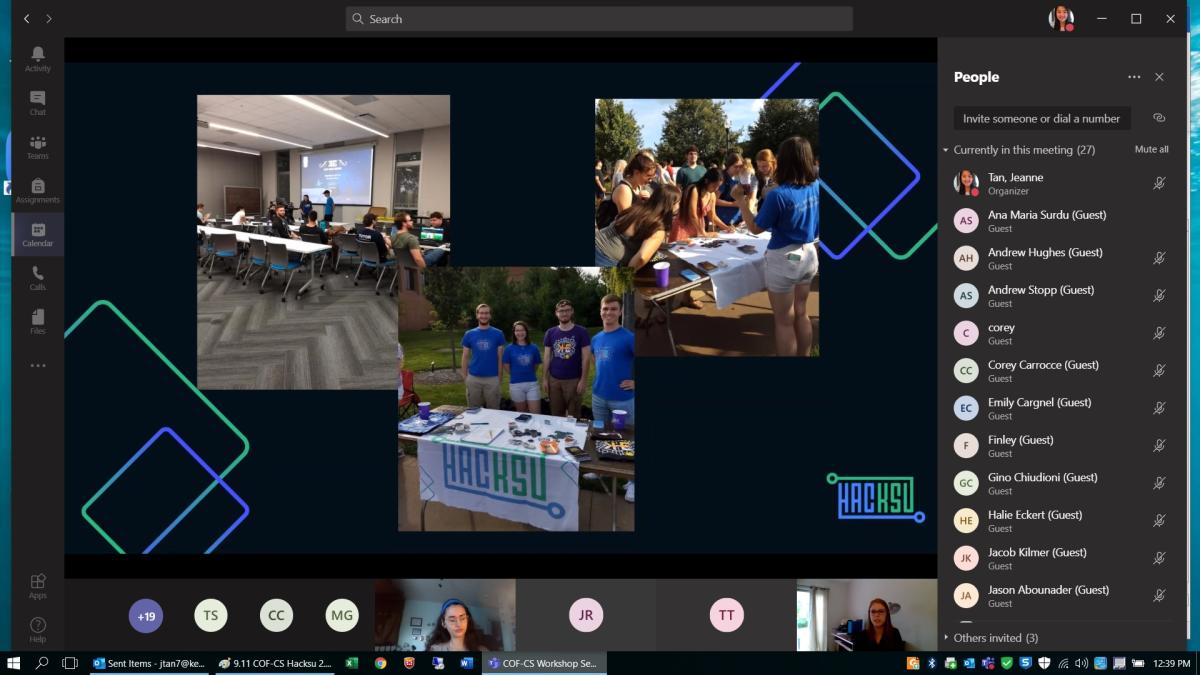
Task: Close the People panel
Action: [1159, 77]
